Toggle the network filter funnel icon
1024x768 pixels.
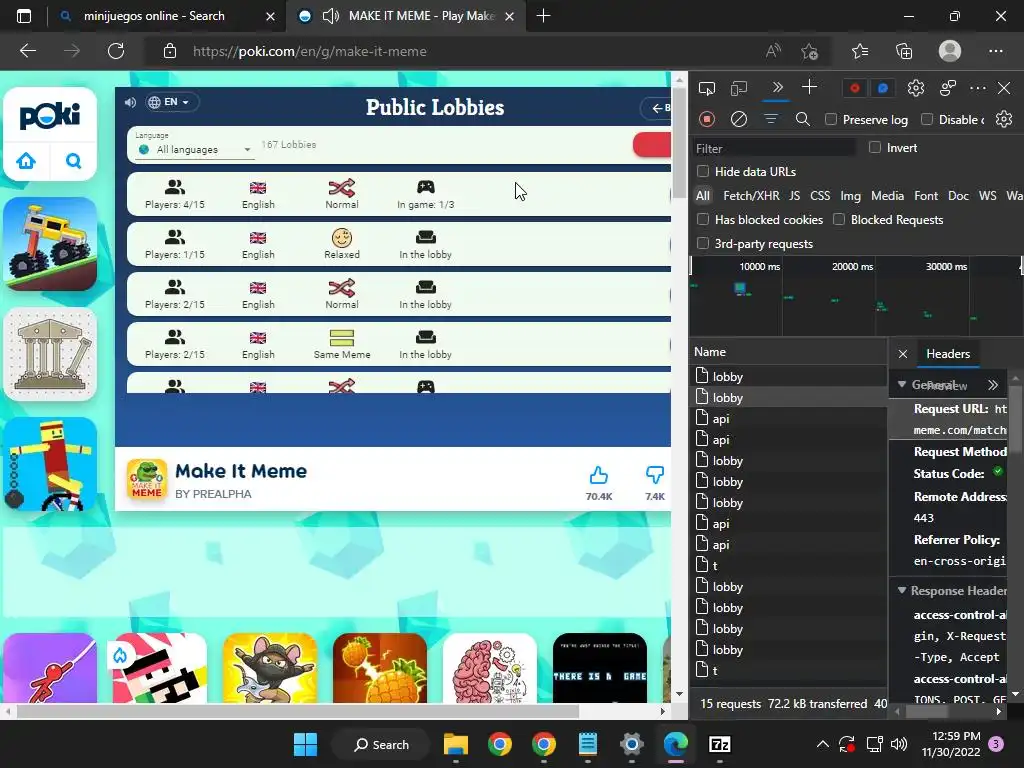click(x=771, y=119)
